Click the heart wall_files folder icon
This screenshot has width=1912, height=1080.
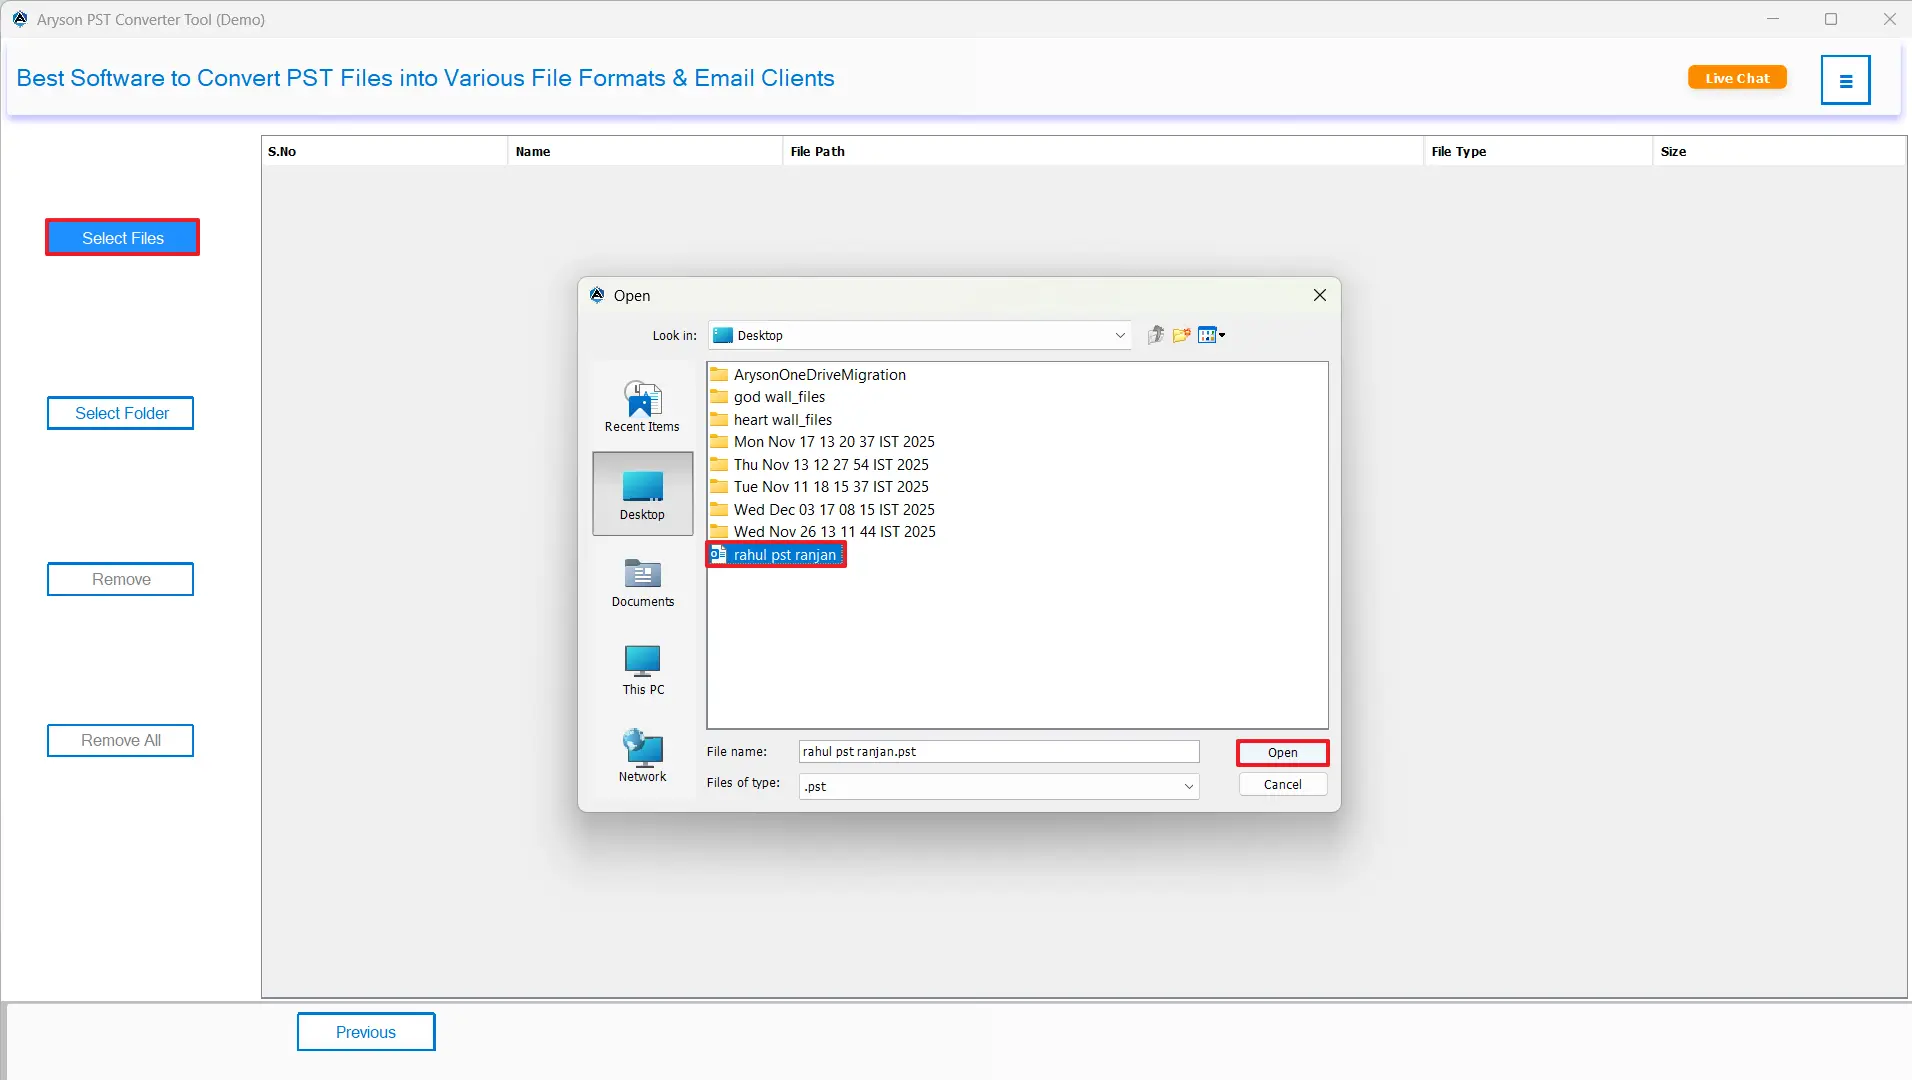click(719, 420)
